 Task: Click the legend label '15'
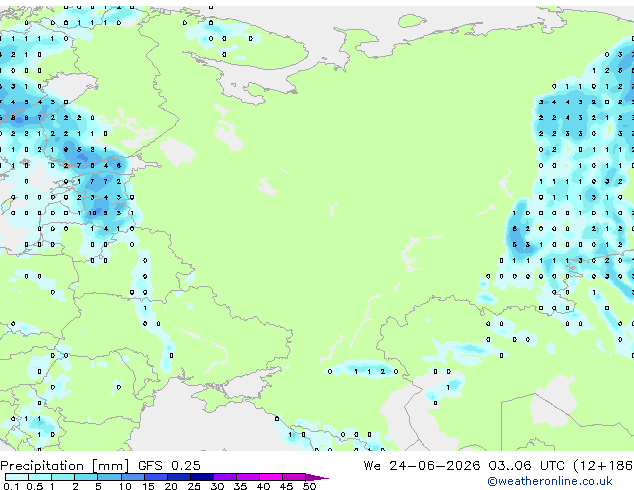point(148,486)
